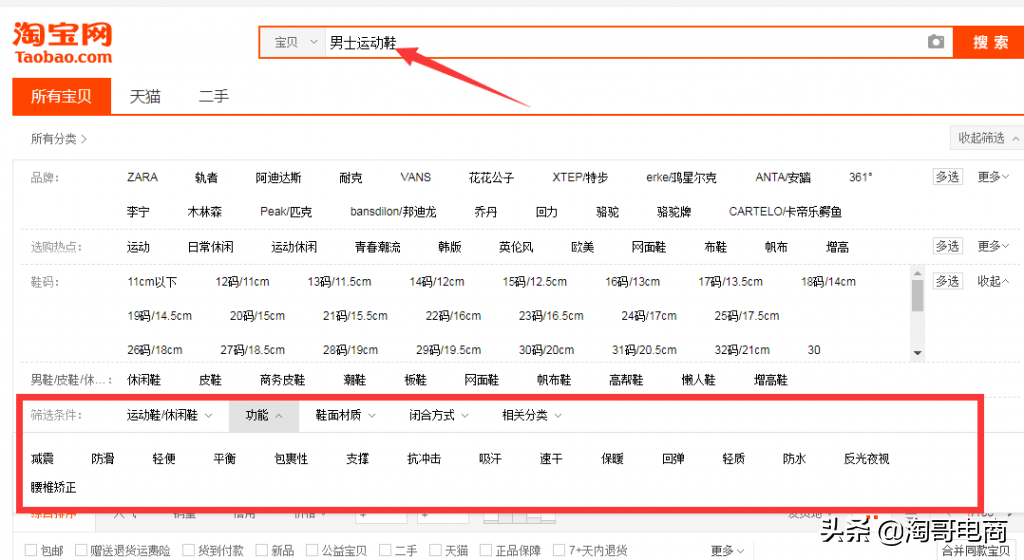Open the 宝贝 search type dropdown

tap(295, 42)
